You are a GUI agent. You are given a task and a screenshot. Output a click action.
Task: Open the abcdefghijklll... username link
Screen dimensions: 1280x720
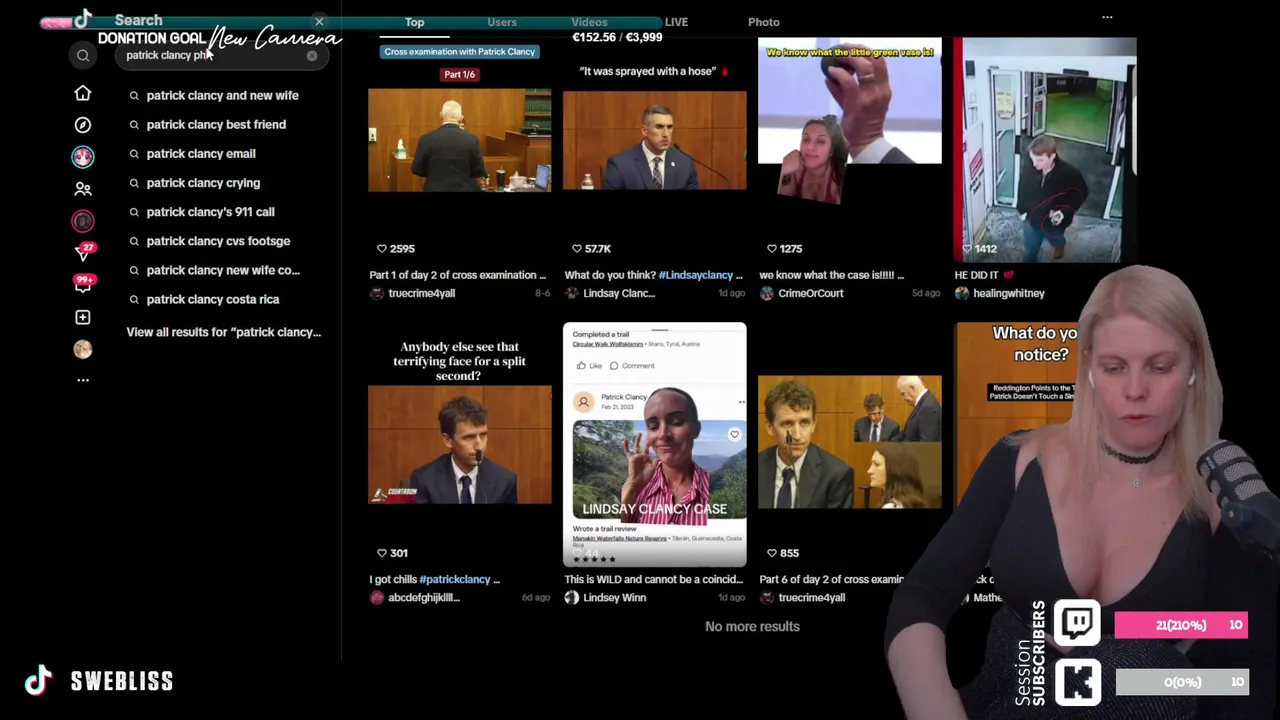point(423,597)
